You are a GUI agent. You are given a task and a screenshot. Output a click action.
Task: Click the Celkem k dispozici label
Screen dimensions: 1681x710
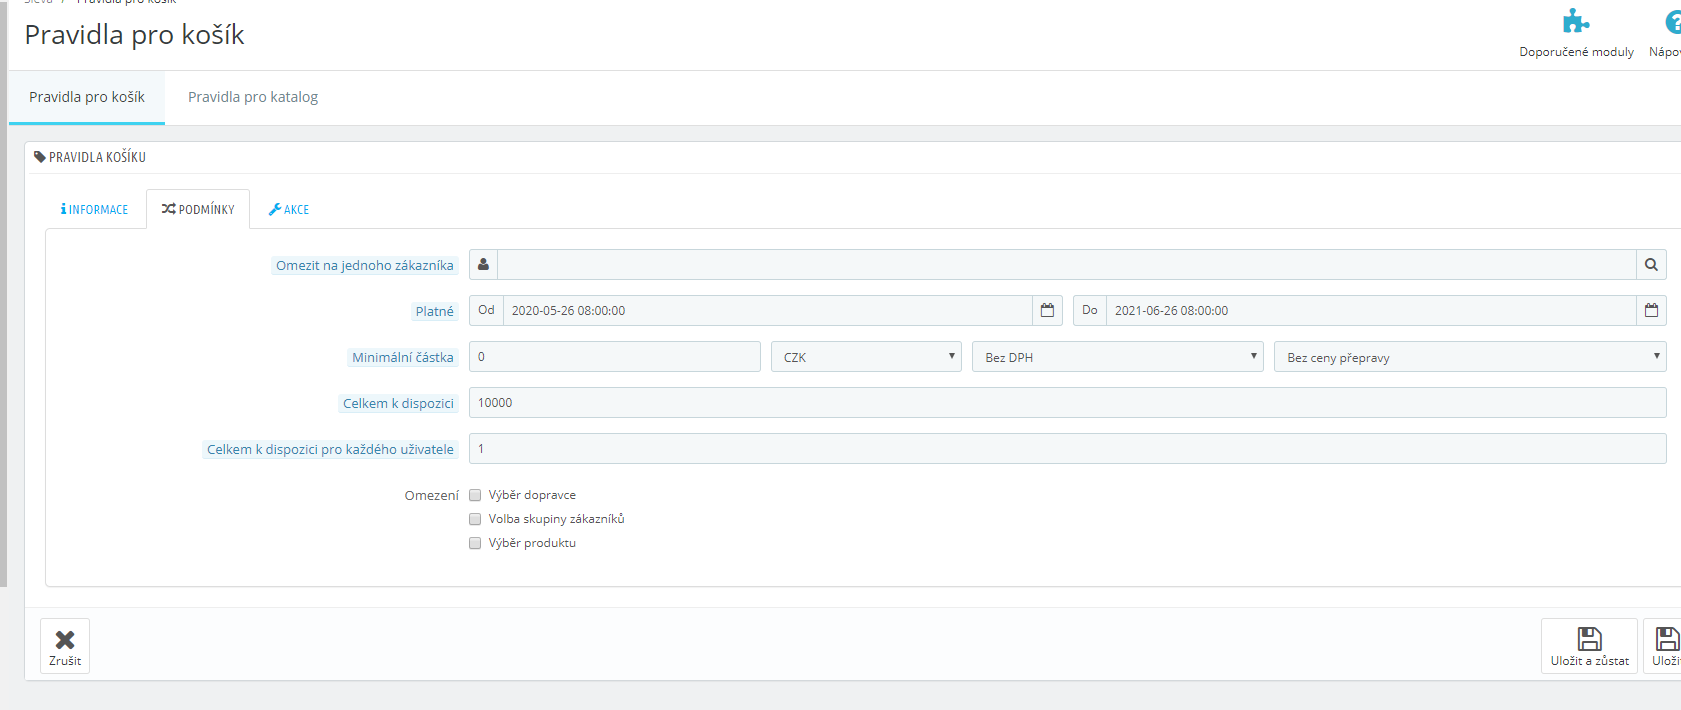(x=398, y=403)
